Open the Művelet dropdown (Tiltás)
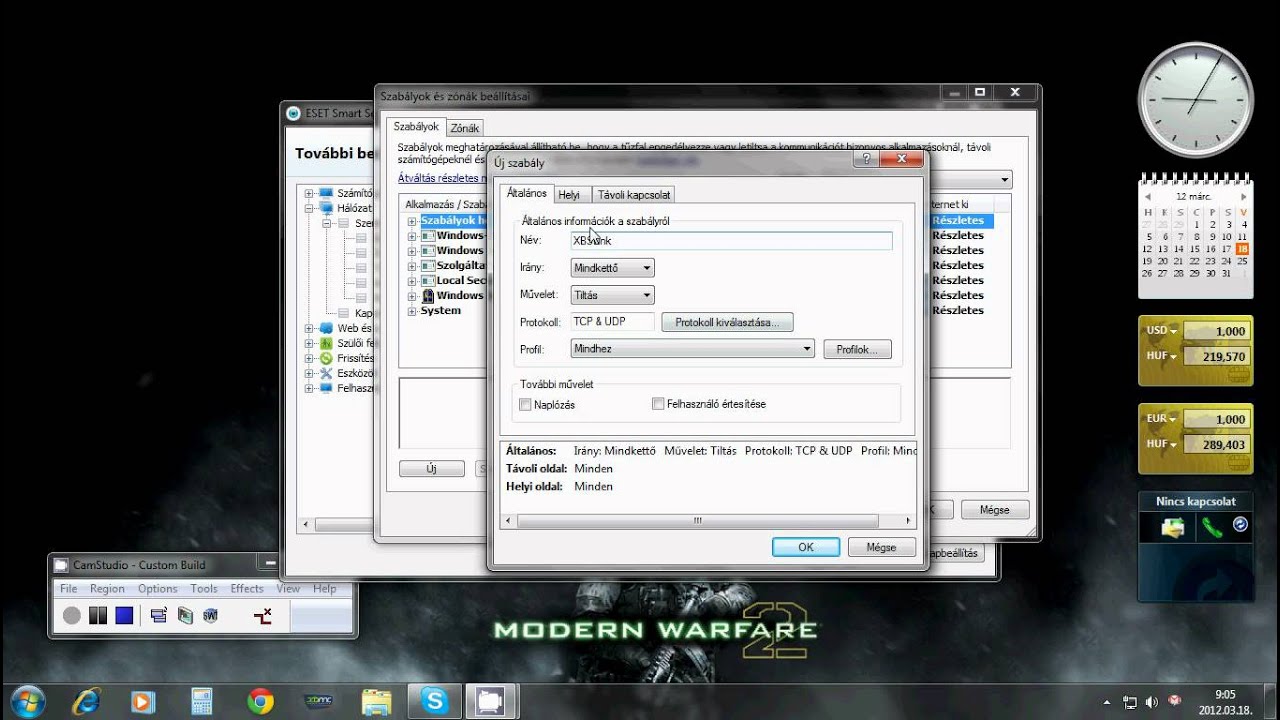Image resolution: width=1280 pixels, height=720 pixels. click(612, 295)
